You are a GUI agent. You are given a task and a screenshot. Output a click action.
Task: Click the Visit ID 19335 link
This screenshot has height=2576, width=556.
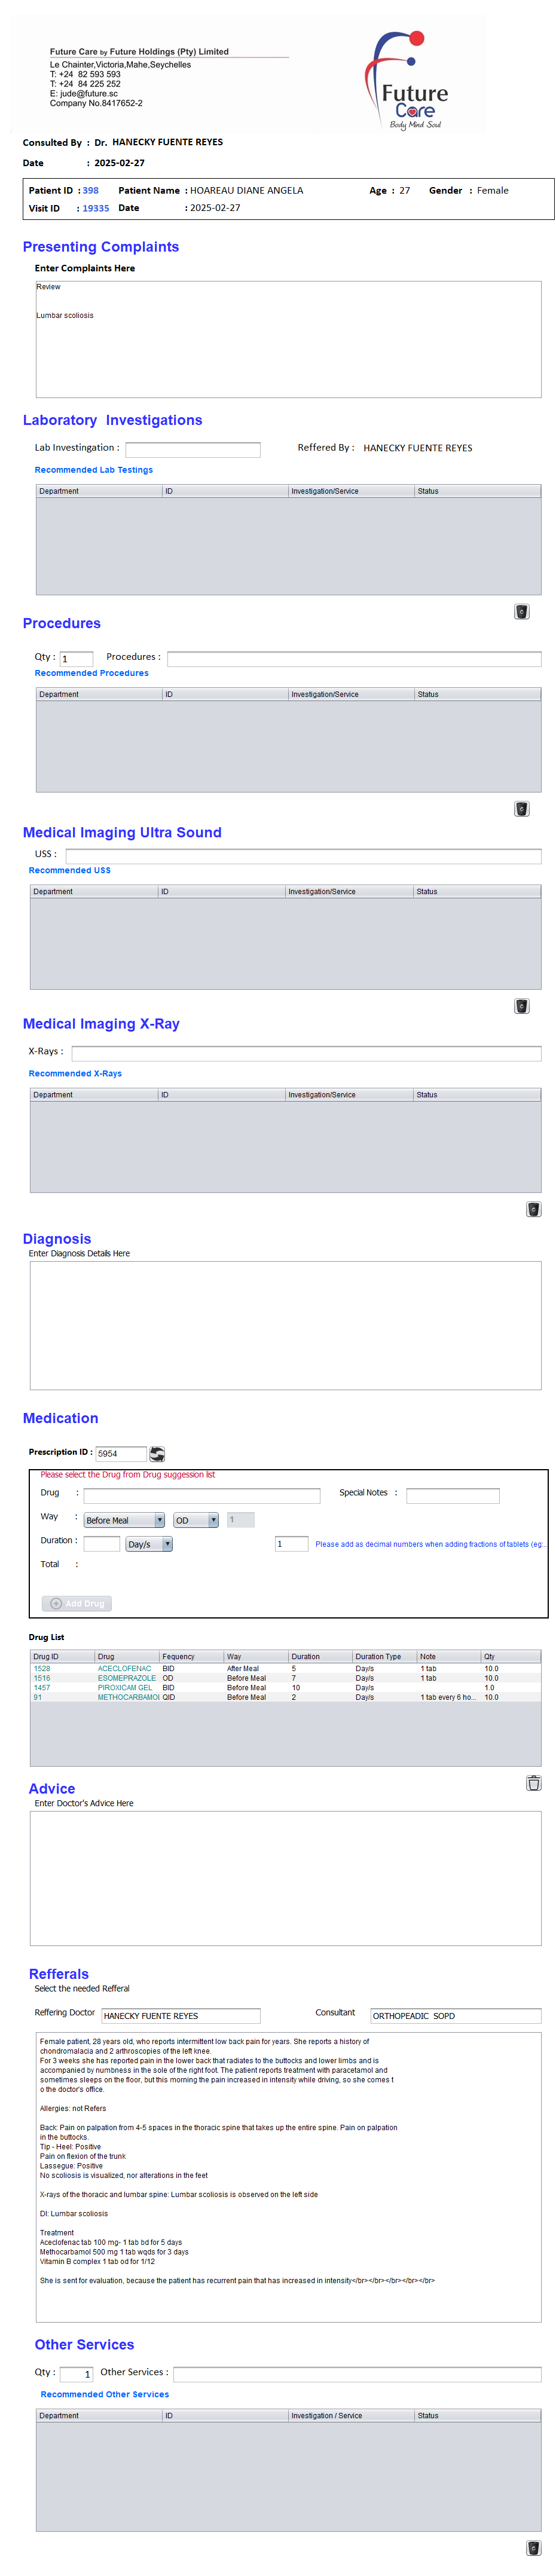(96, 209)
